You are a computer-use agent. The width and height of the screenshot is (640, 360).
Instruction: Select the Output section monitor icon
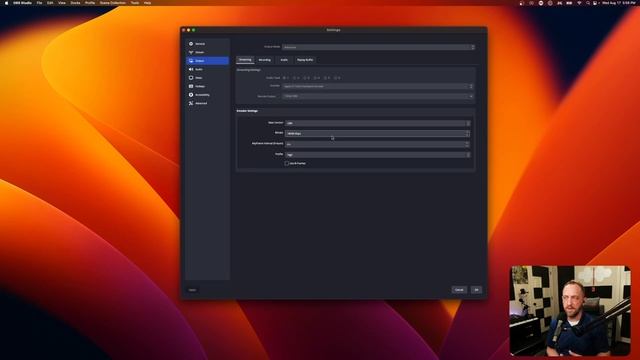pyautogui.click(x=191, y=61)
